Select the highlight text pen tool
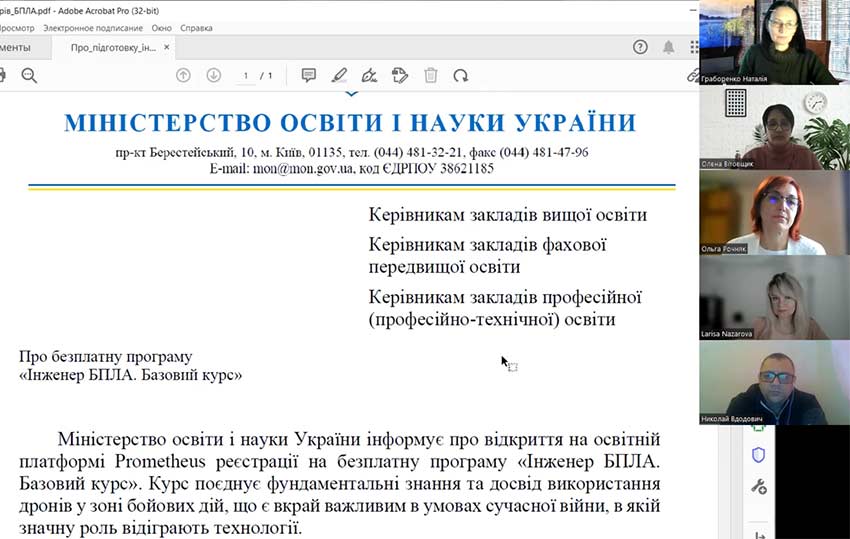This screenshot has height=539, width=850. (x=339, y=75)
